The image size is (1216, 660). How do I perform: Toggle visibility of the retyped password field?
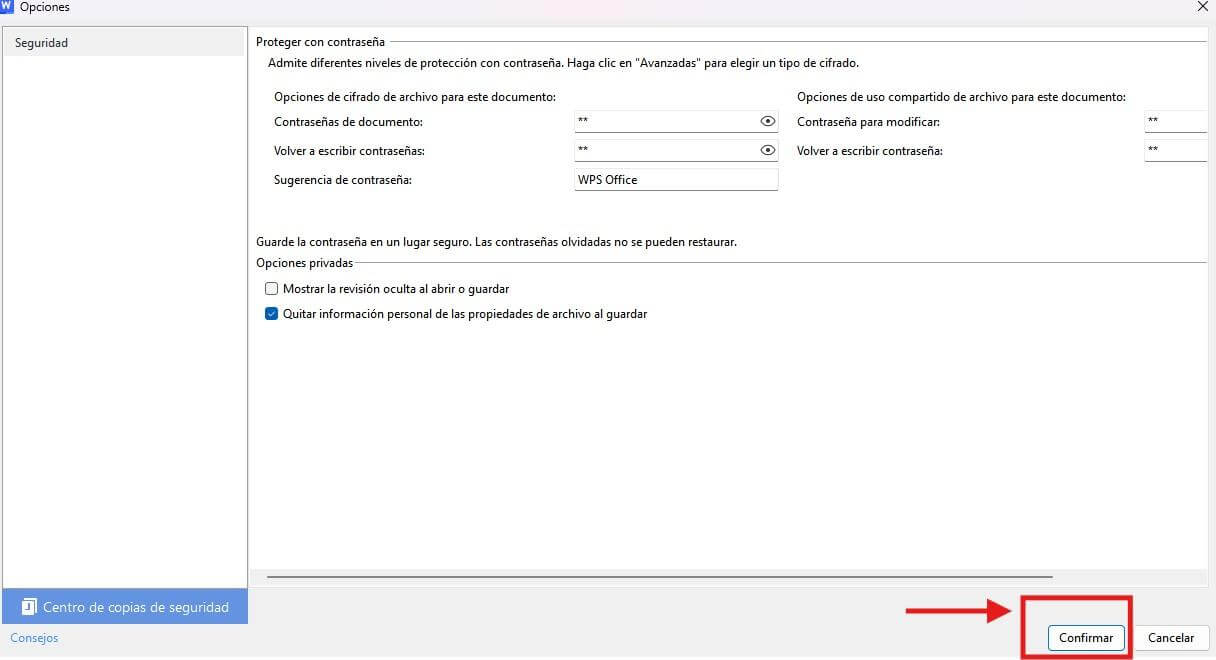(x=767, y=149)
